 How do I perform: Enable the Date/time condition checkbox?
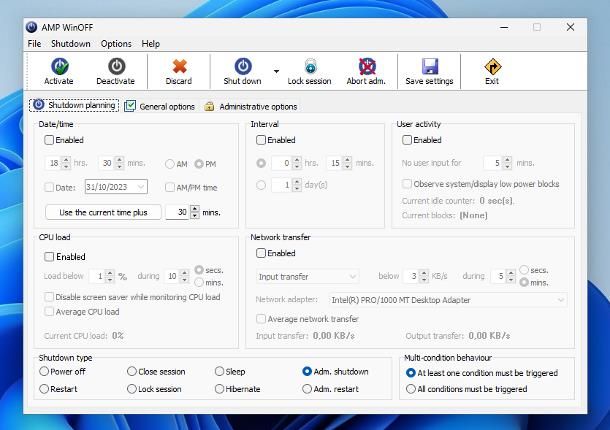click(49, 140)
